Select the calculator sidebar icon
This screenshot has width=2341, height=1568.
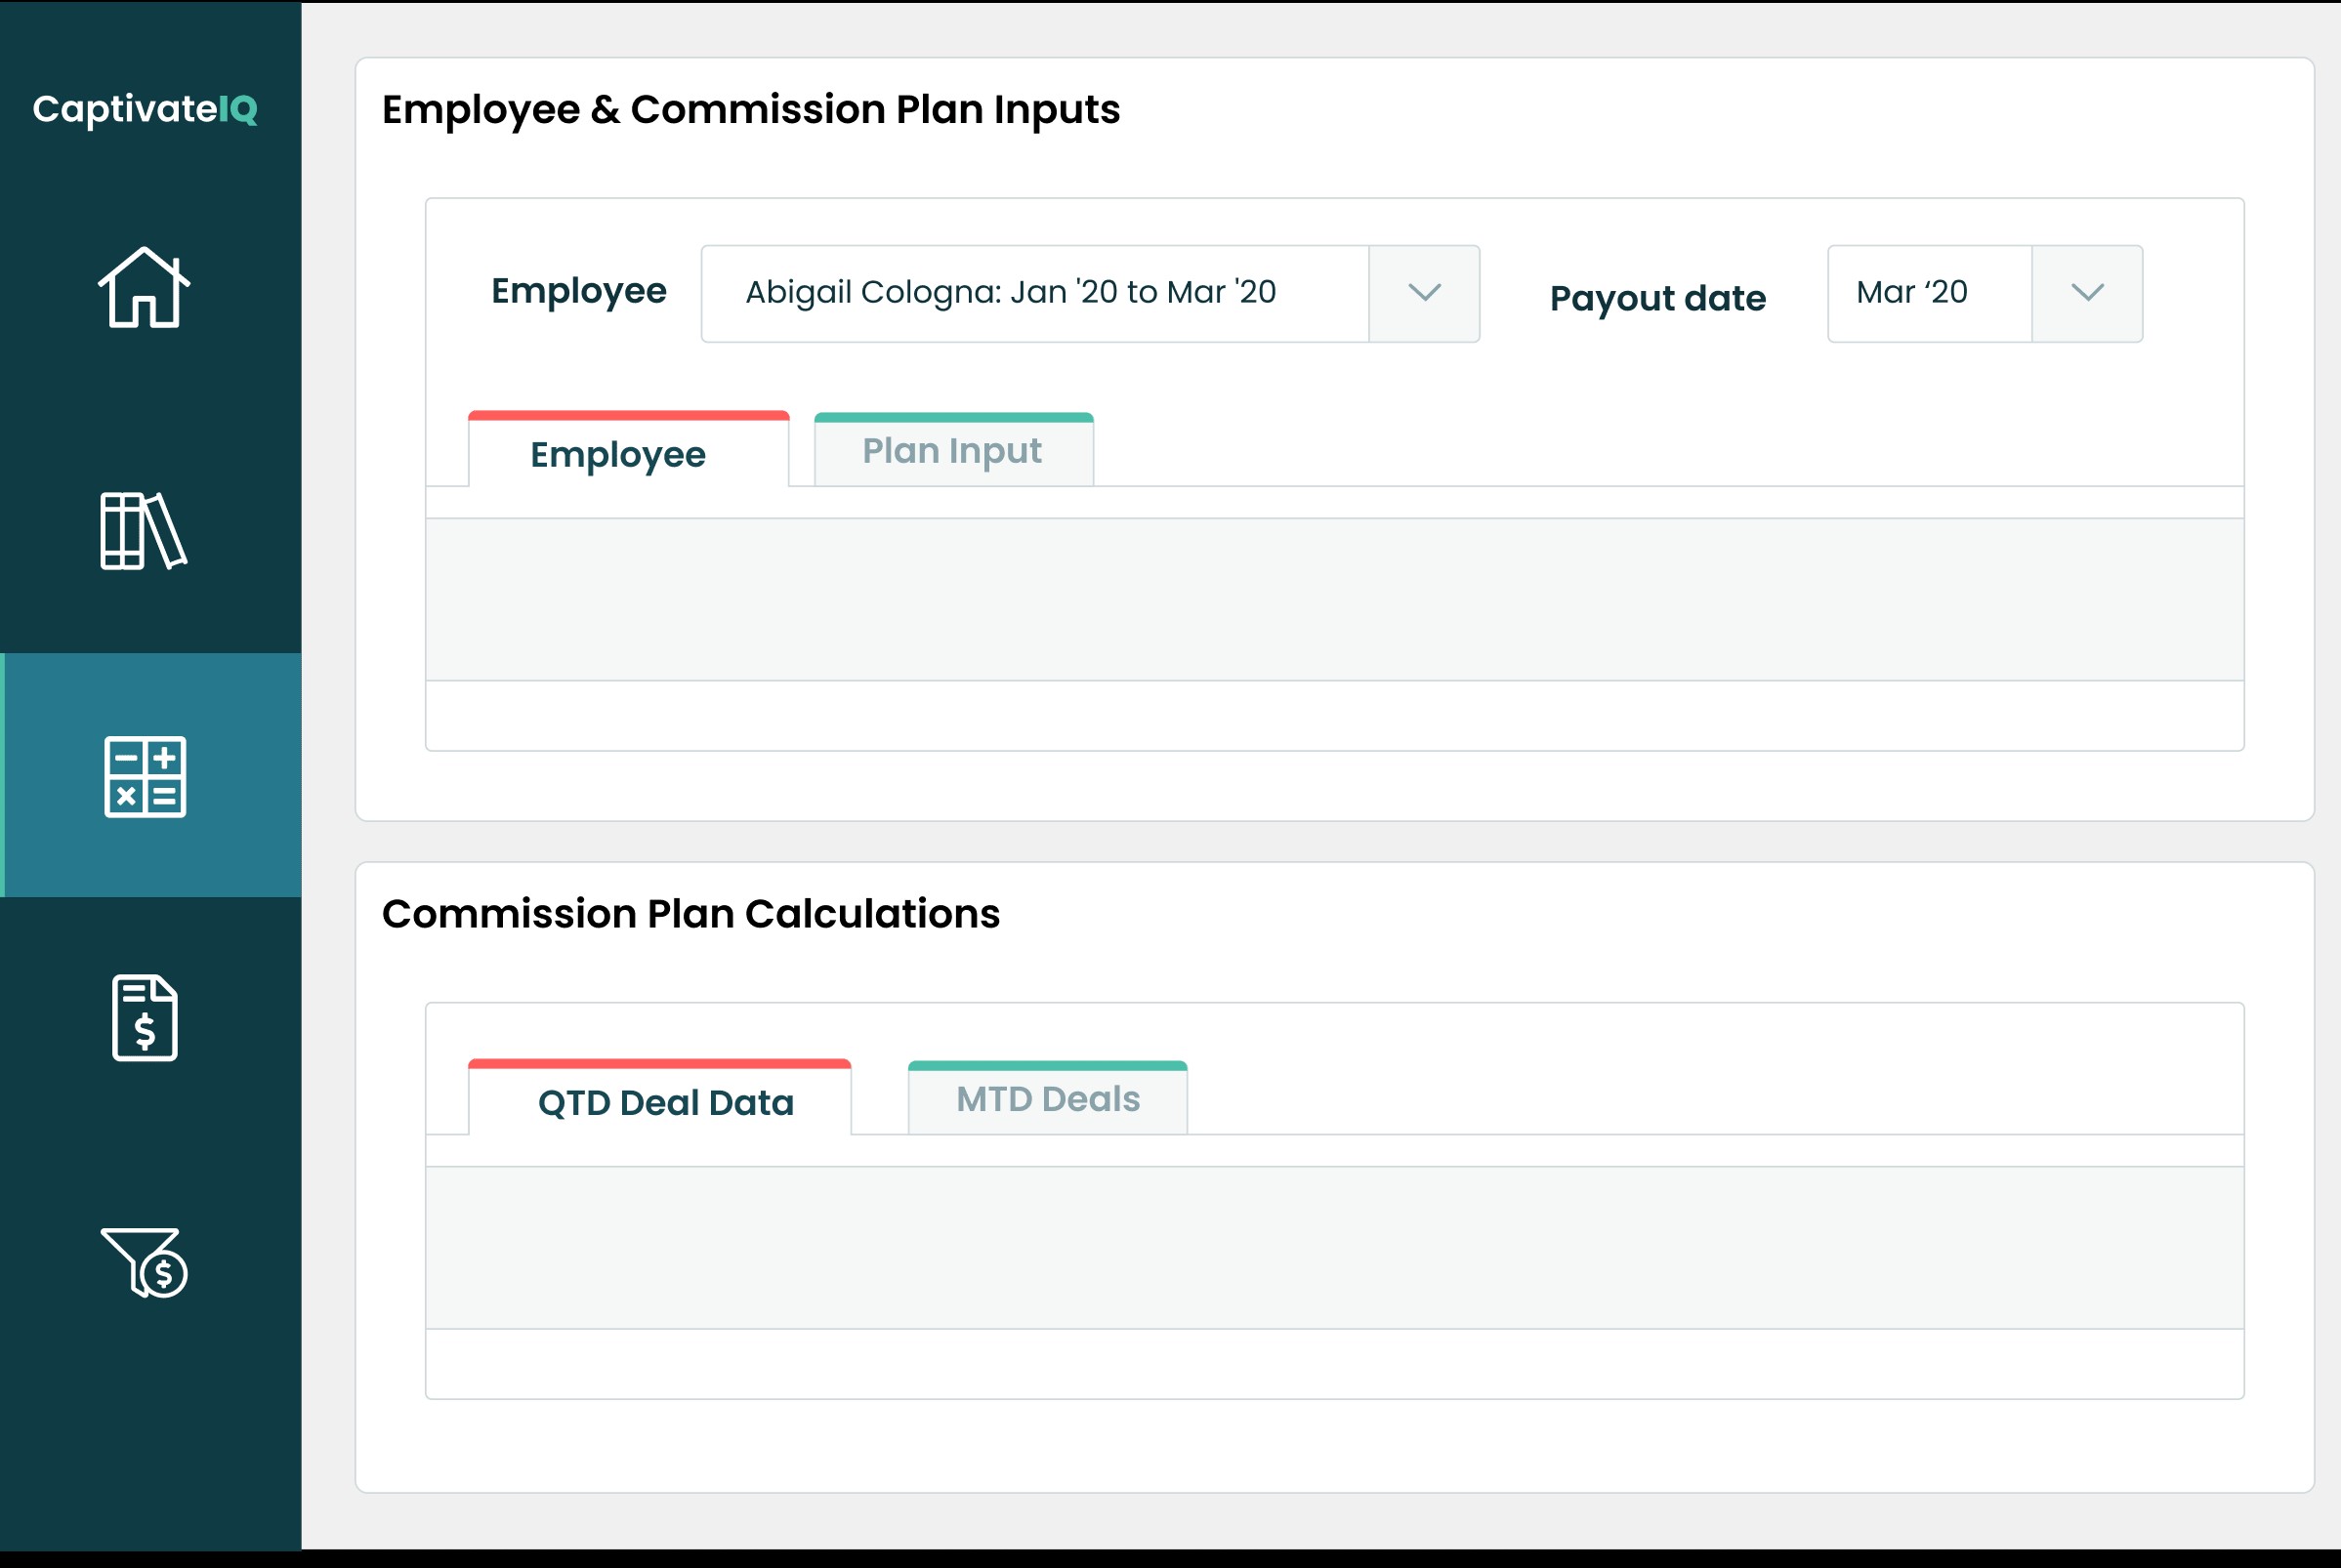[x=145, y=777]
